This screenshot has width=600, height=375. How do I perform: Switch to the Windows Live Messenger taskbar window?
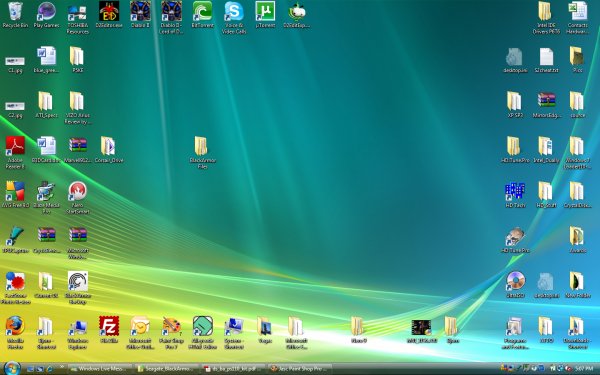(100, 369)
